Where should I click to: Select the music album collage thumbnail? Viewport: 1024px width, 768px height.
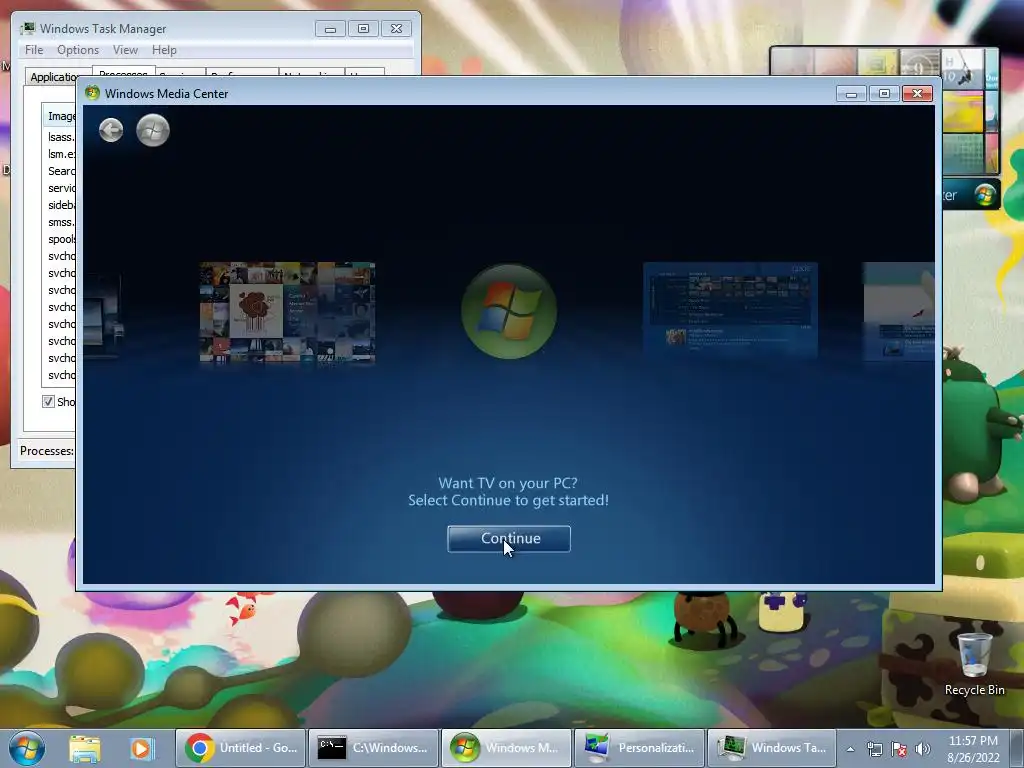(287, 312)
